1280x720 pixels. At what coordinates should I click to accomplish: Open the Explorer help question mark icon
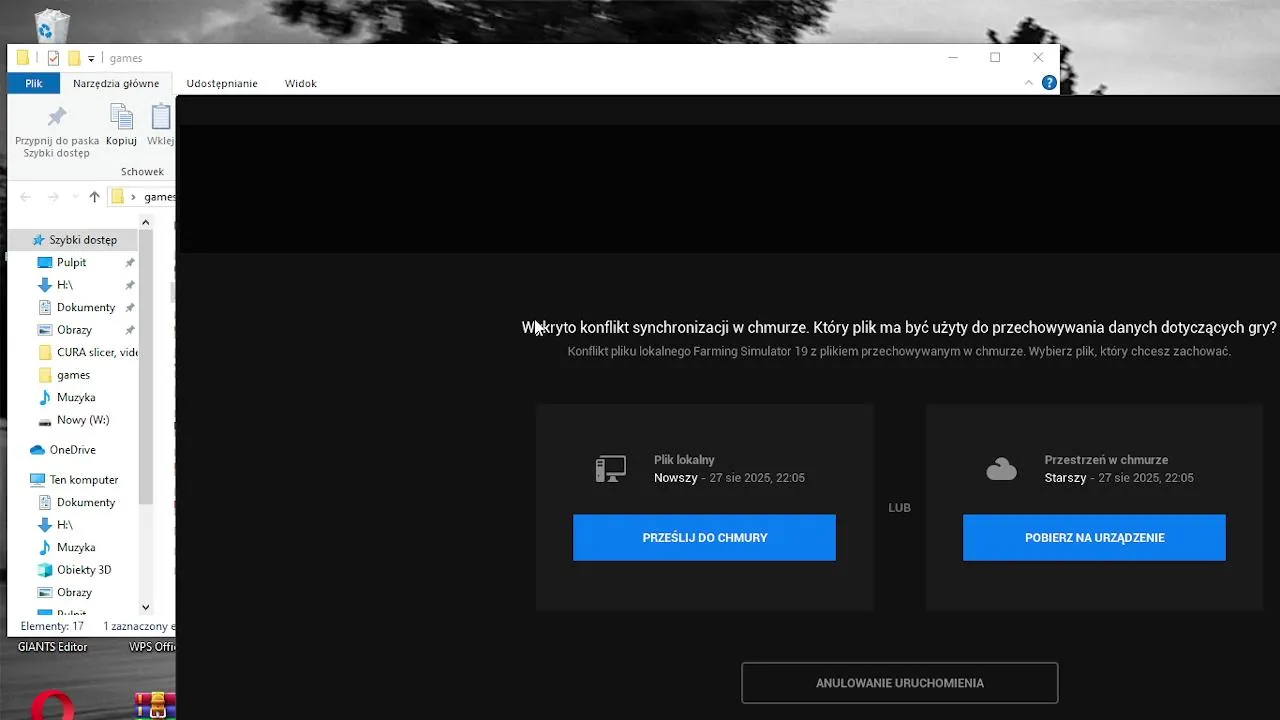click(1049, 83)
